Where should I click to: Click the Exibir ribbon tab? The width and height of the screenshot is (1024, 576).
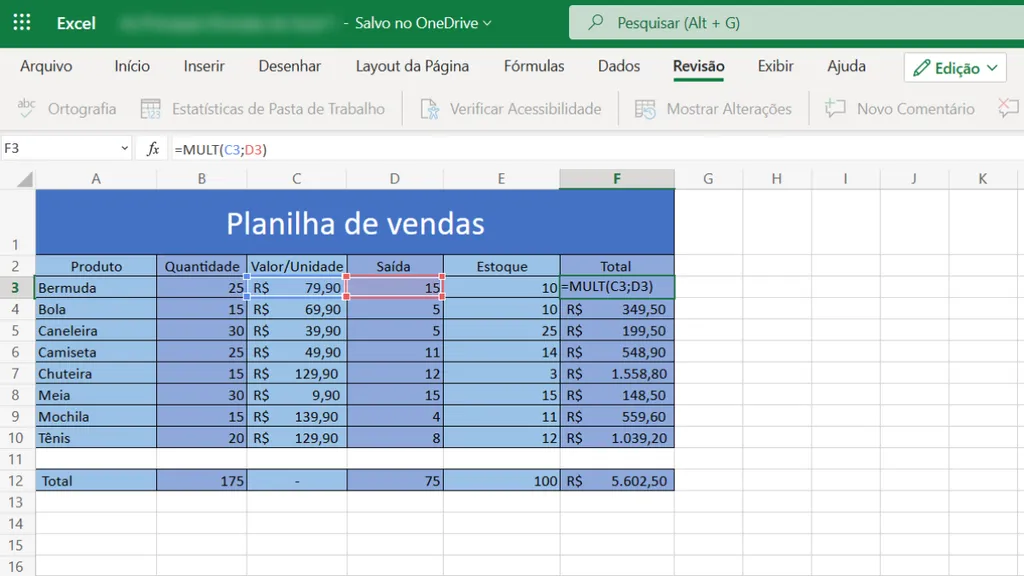coord(775,66)
